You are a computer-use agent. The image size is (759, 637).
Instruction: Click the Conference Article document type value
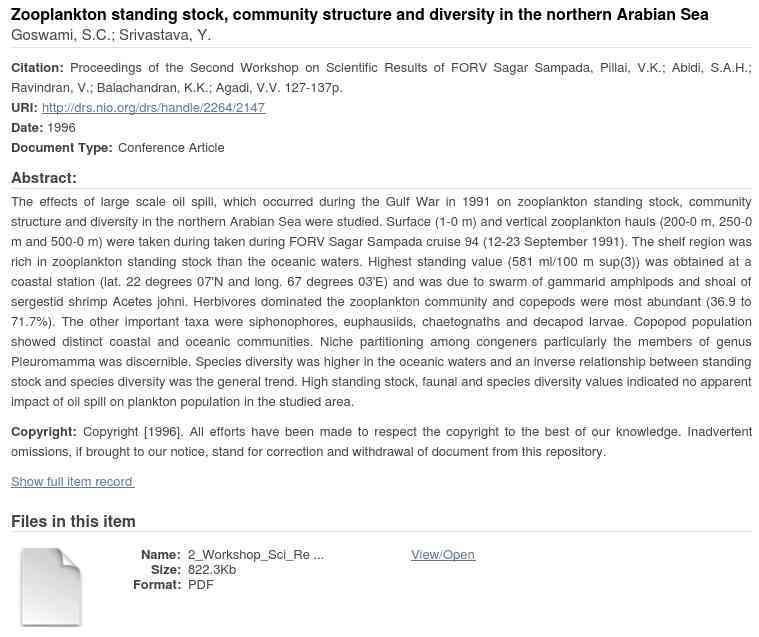(x=171, y=148)
